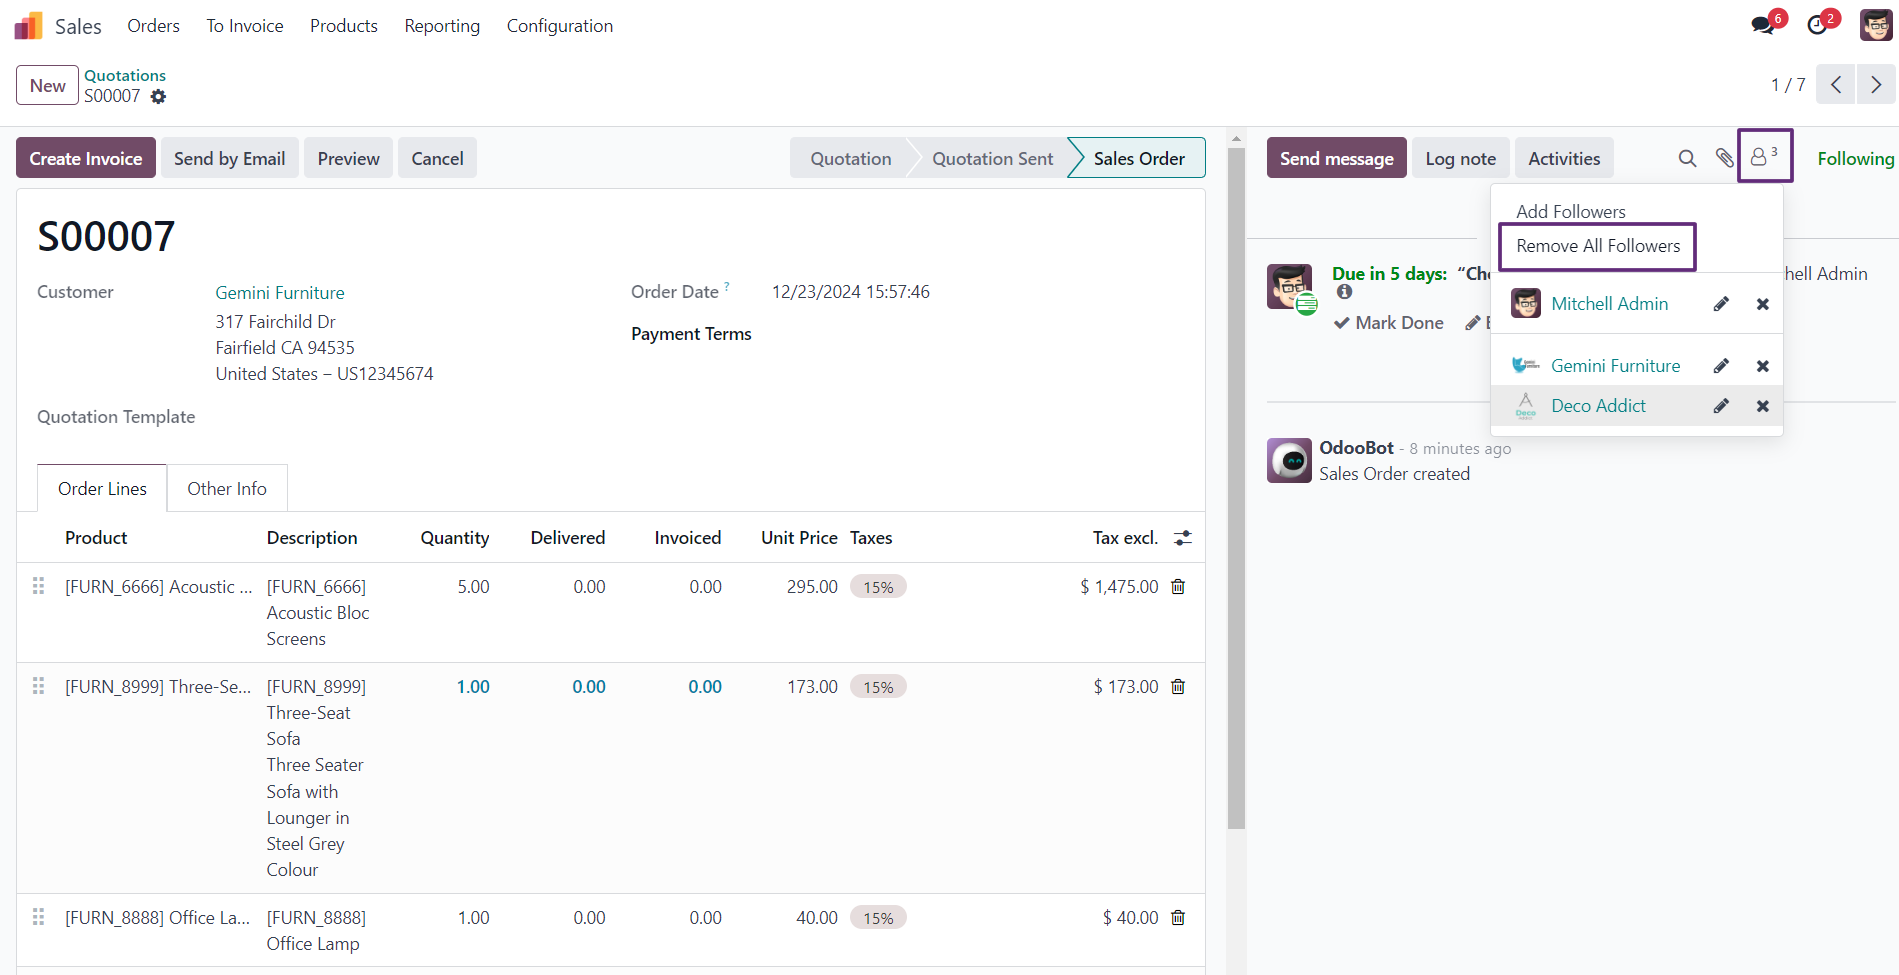
Task: Open Mitchell Admin follower link
Action: coord(1609,304)
